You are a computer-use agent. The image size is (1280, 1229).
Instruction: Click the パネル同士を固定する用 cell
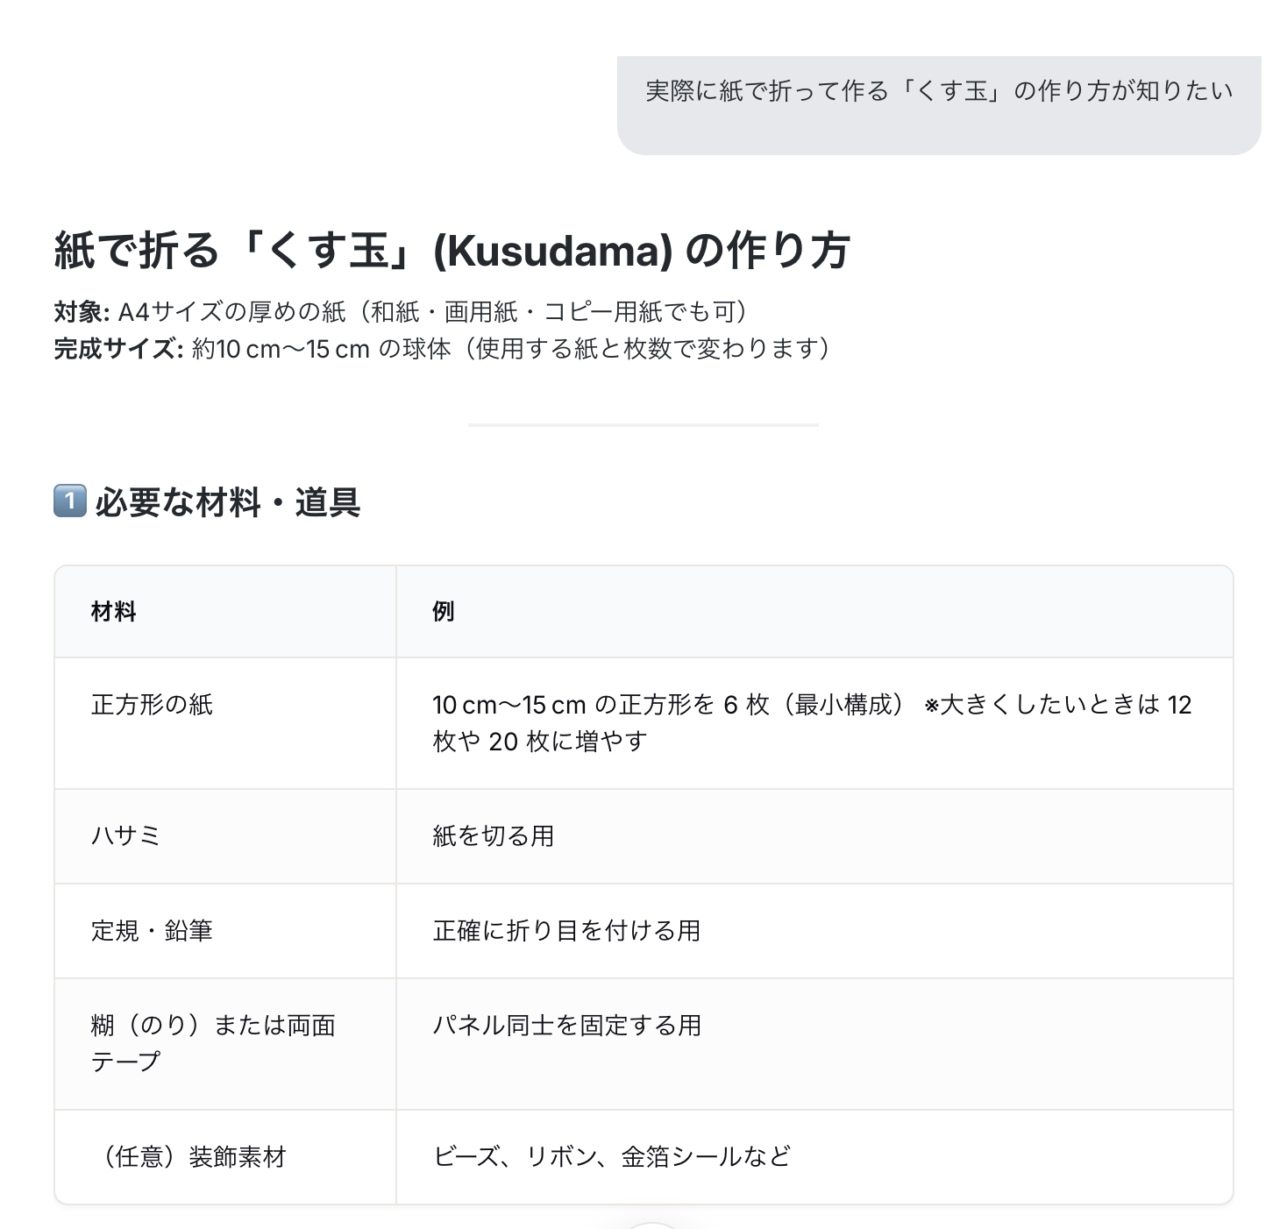[566, 1026]
